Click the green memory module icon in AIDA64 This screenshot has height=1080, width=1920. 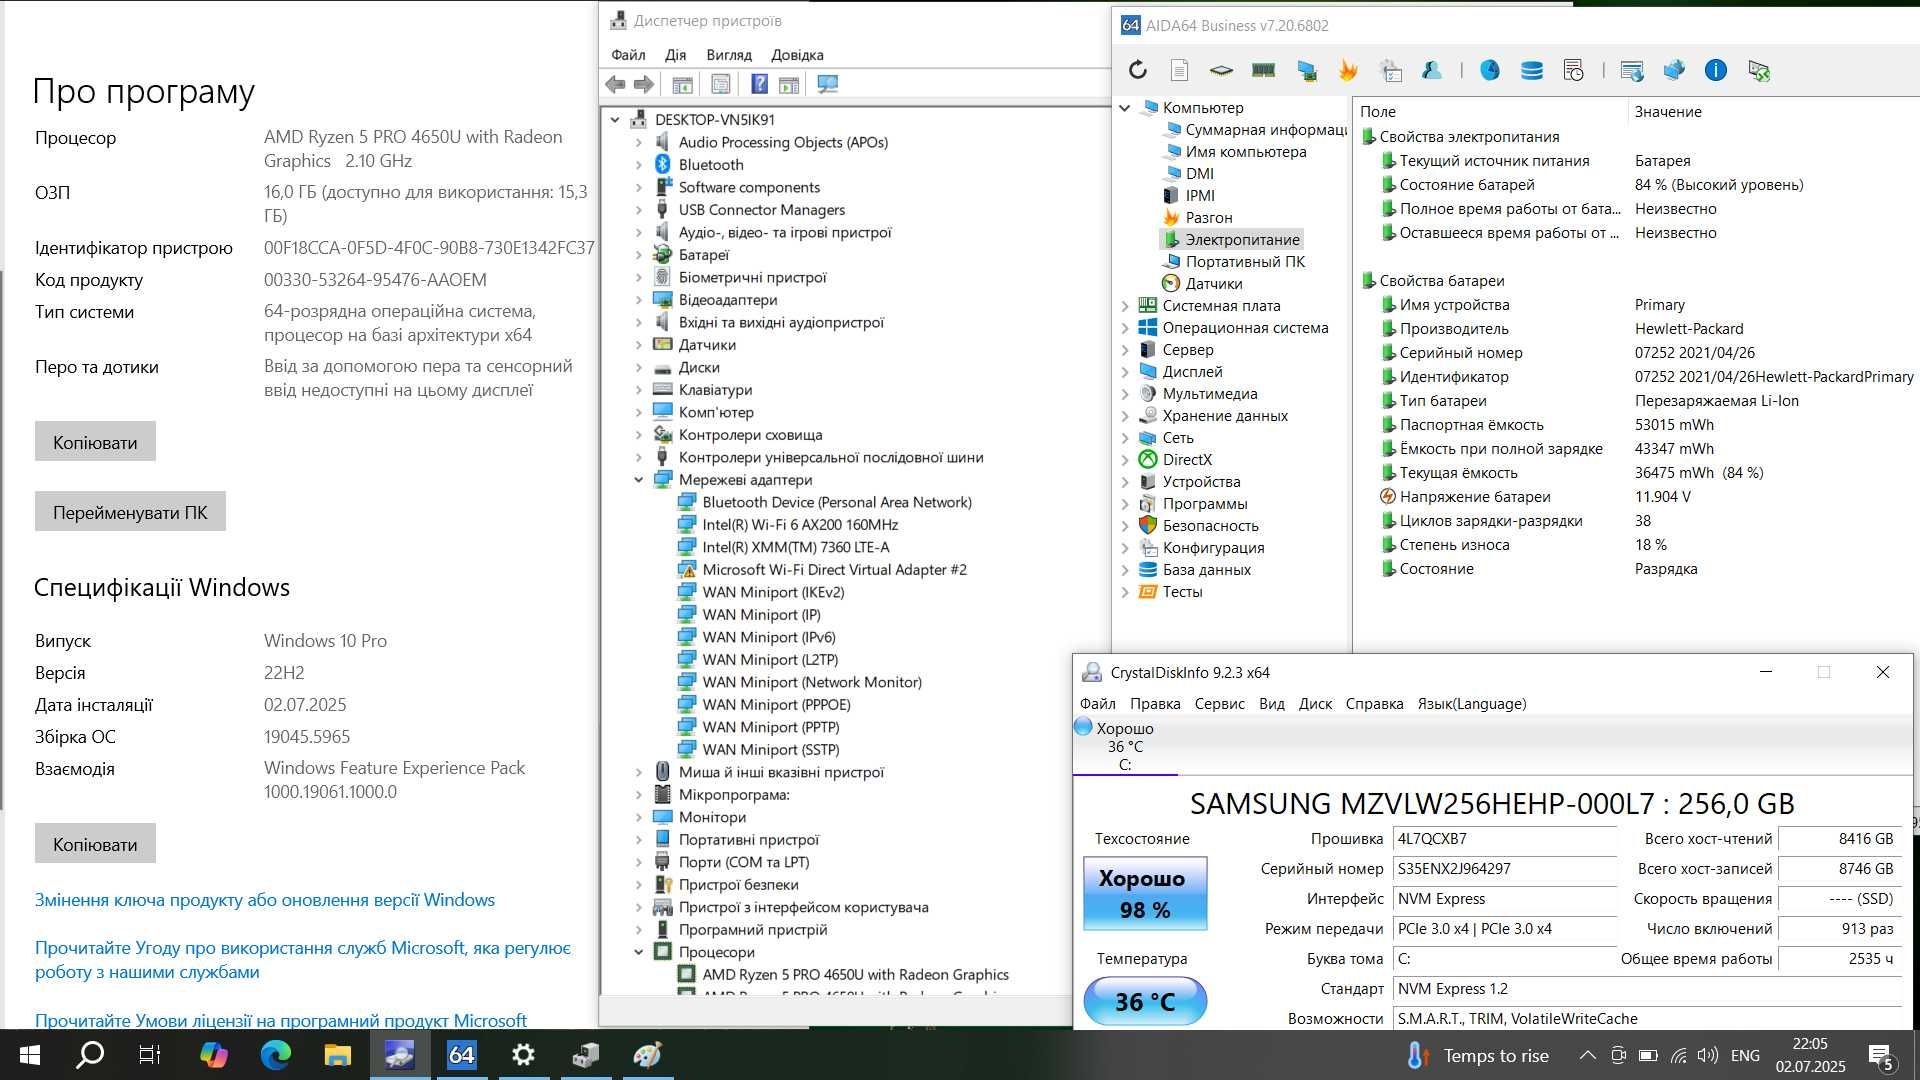coord(1263,70)
